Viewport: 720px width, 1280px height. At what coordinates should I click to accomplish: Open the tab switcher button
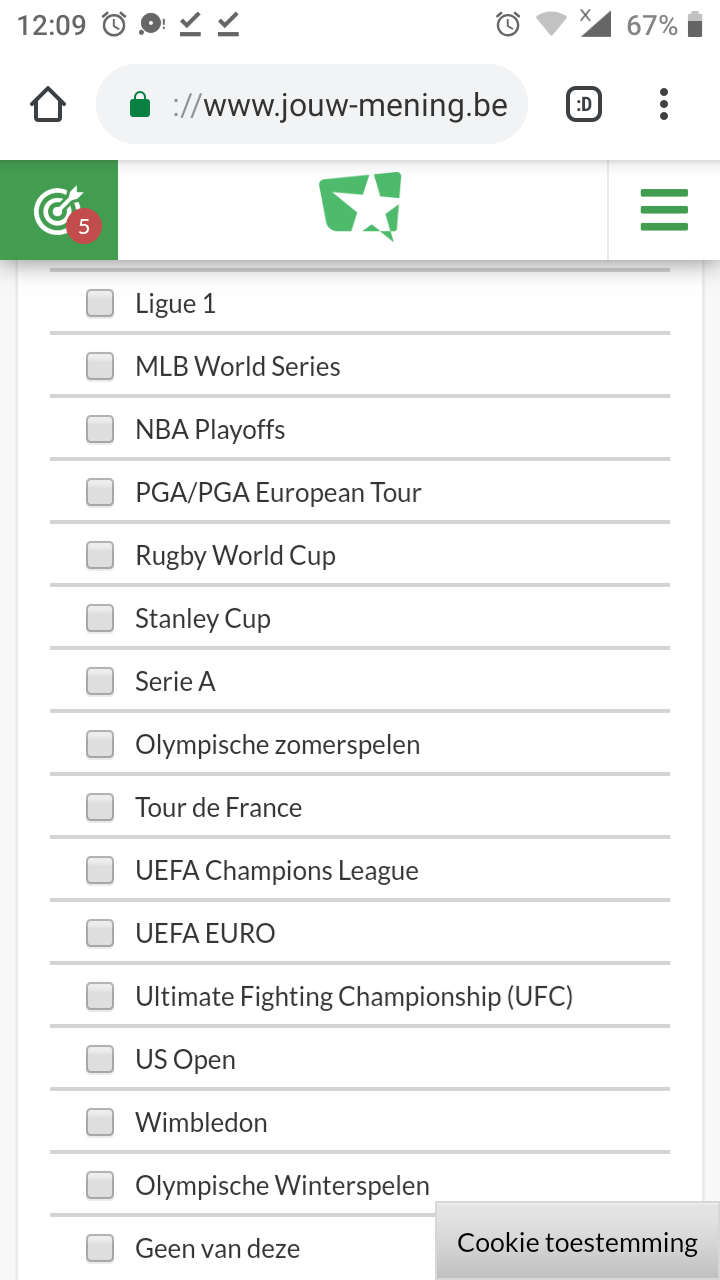(x=584, y=105)
